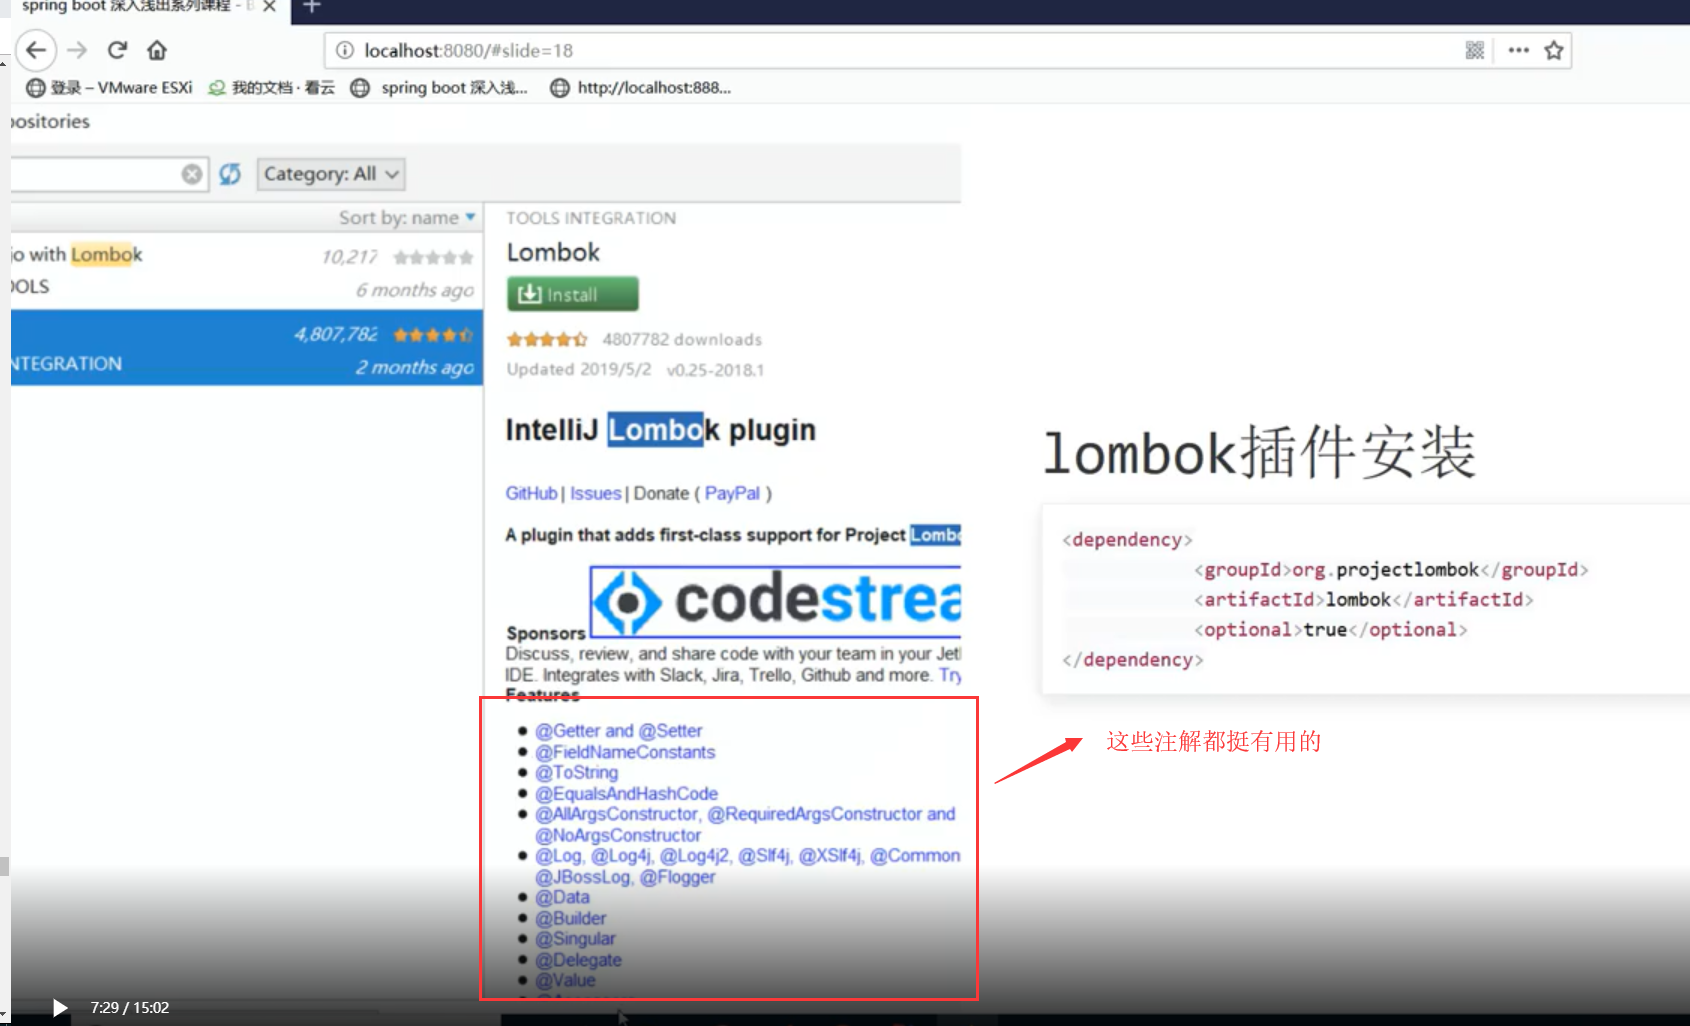
Task: Play the video with the play button
Action: 60,1008
